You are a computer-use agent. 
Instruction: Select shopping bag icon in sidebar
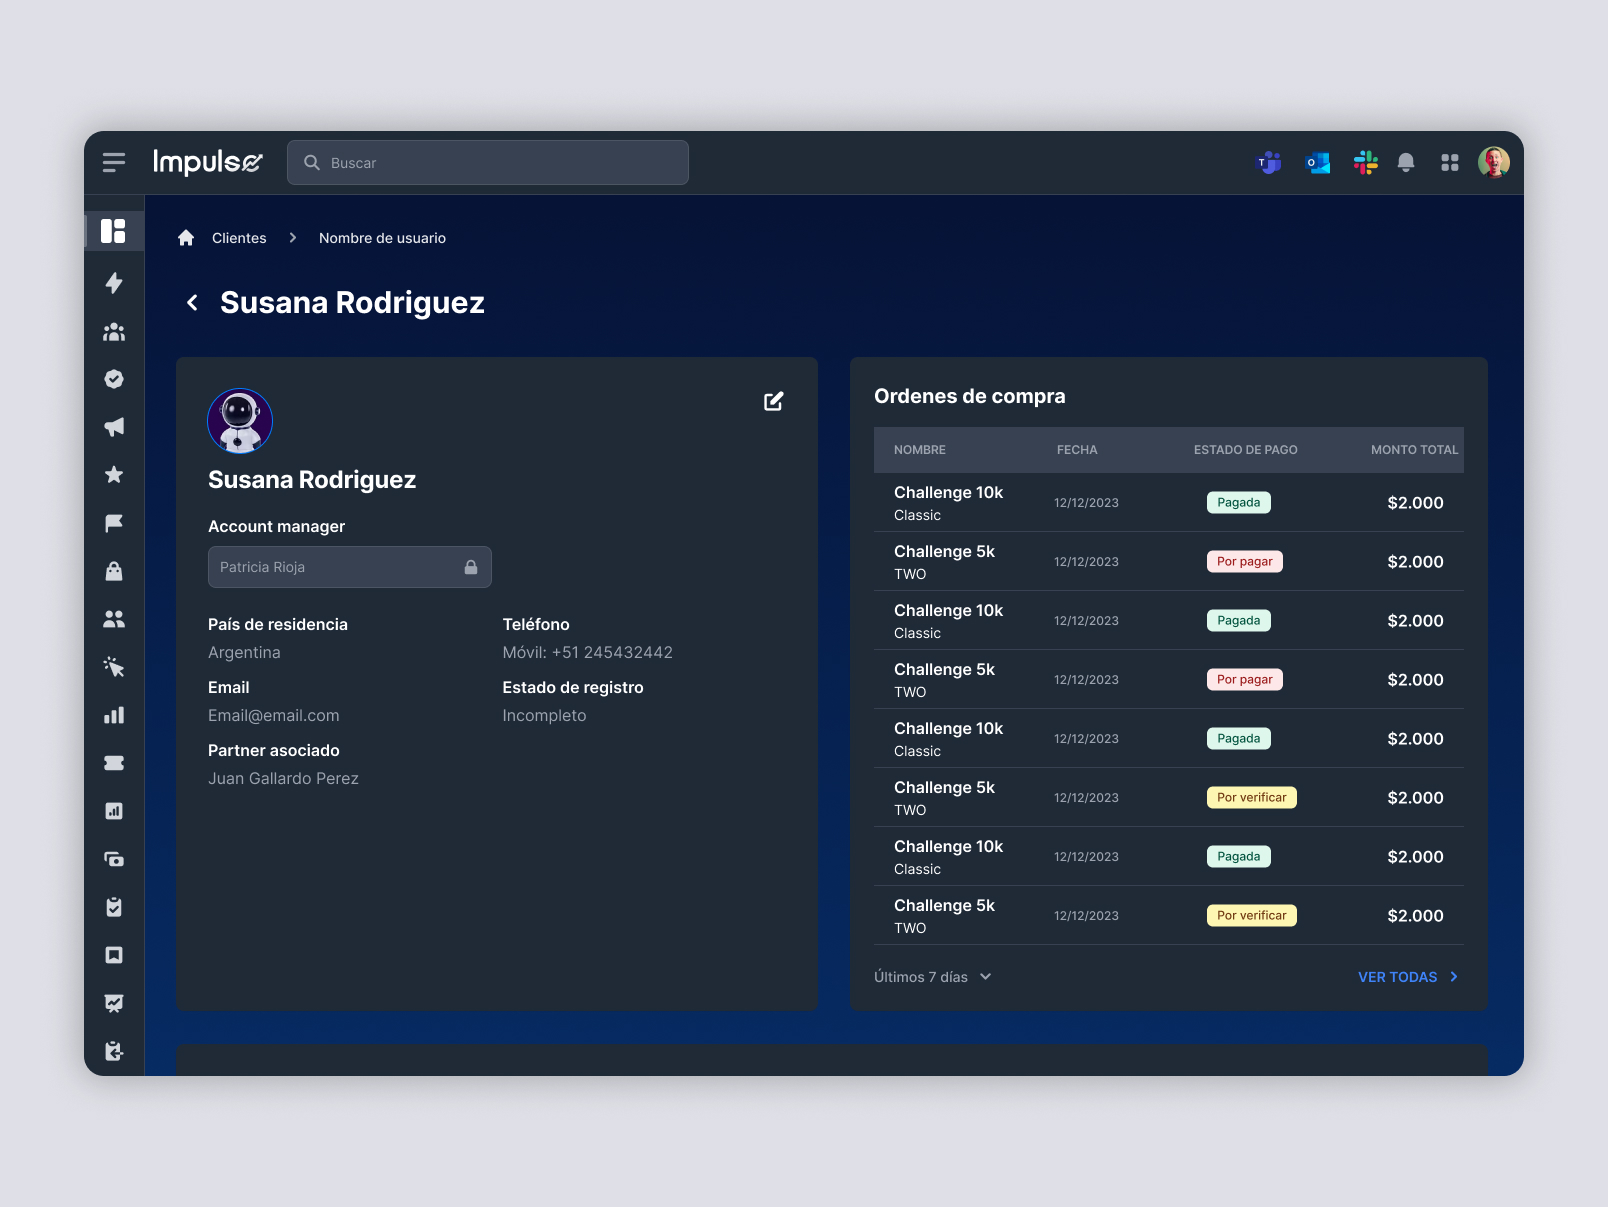[114, 571]
